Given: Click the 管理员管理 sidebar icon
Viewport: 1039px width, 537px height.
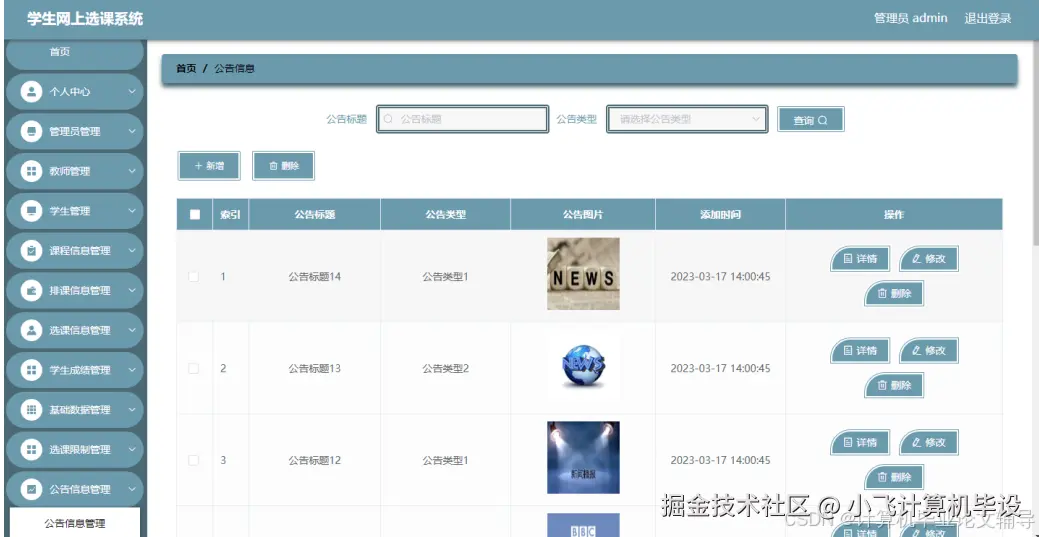Looking at the screenshot, I should pos(31,131).
